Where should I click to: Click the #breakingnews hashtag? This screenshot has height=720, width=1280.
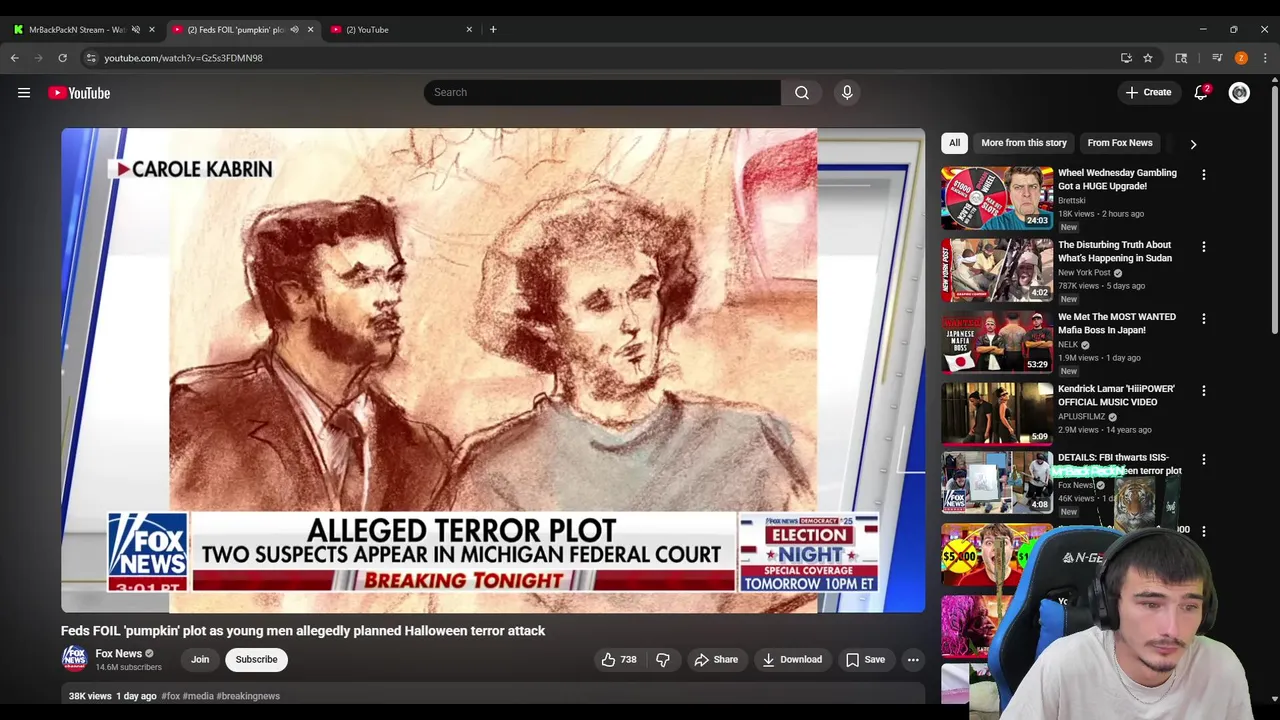coord(248,696)
